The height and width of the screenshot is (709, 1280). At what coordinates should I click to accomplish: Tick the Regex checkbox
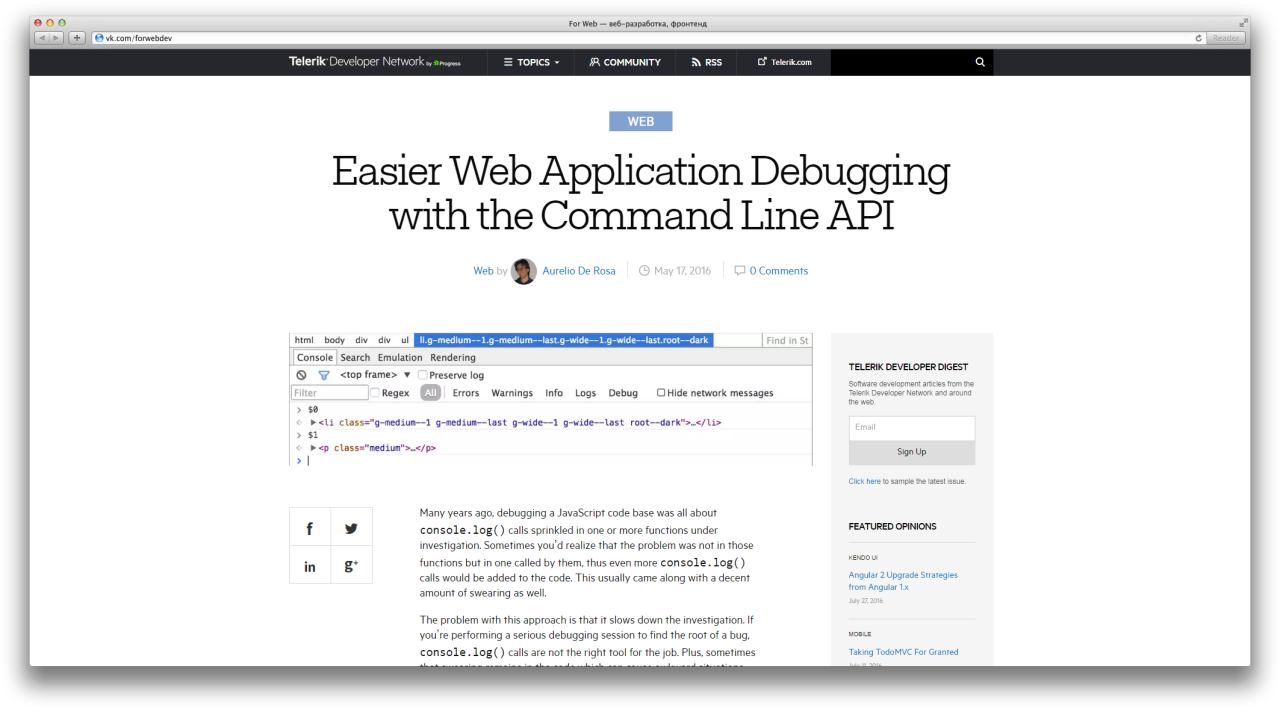tap(376, 393)
